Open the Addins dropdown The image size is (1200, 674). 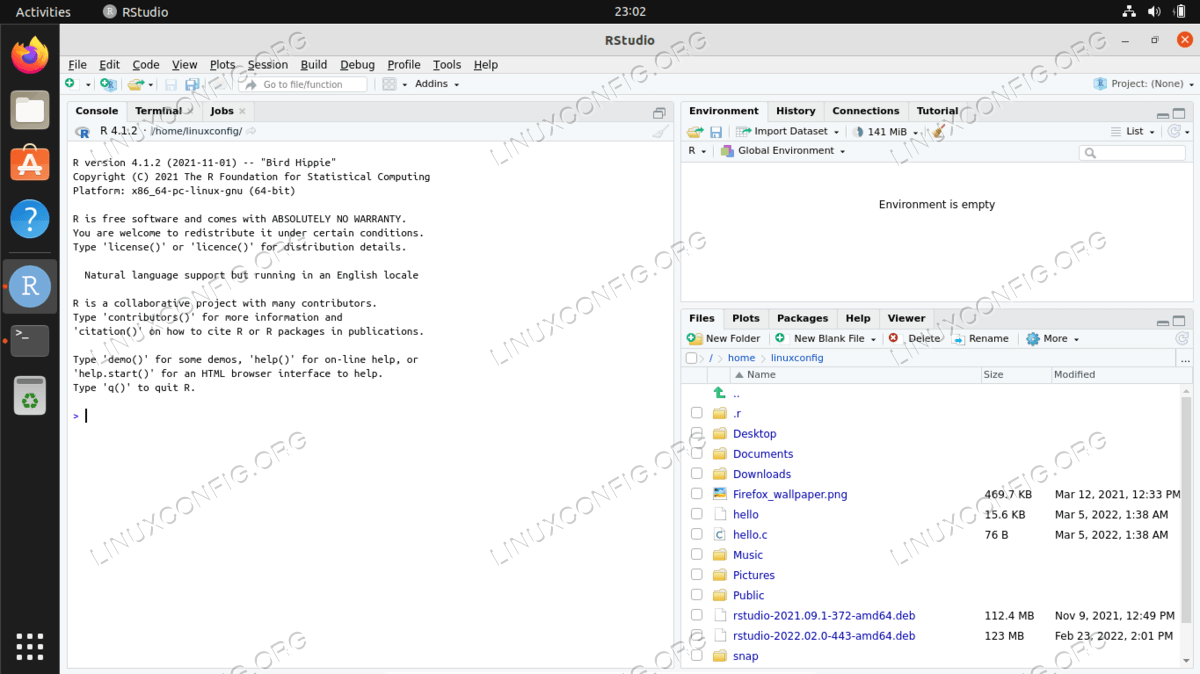point(437,84)
